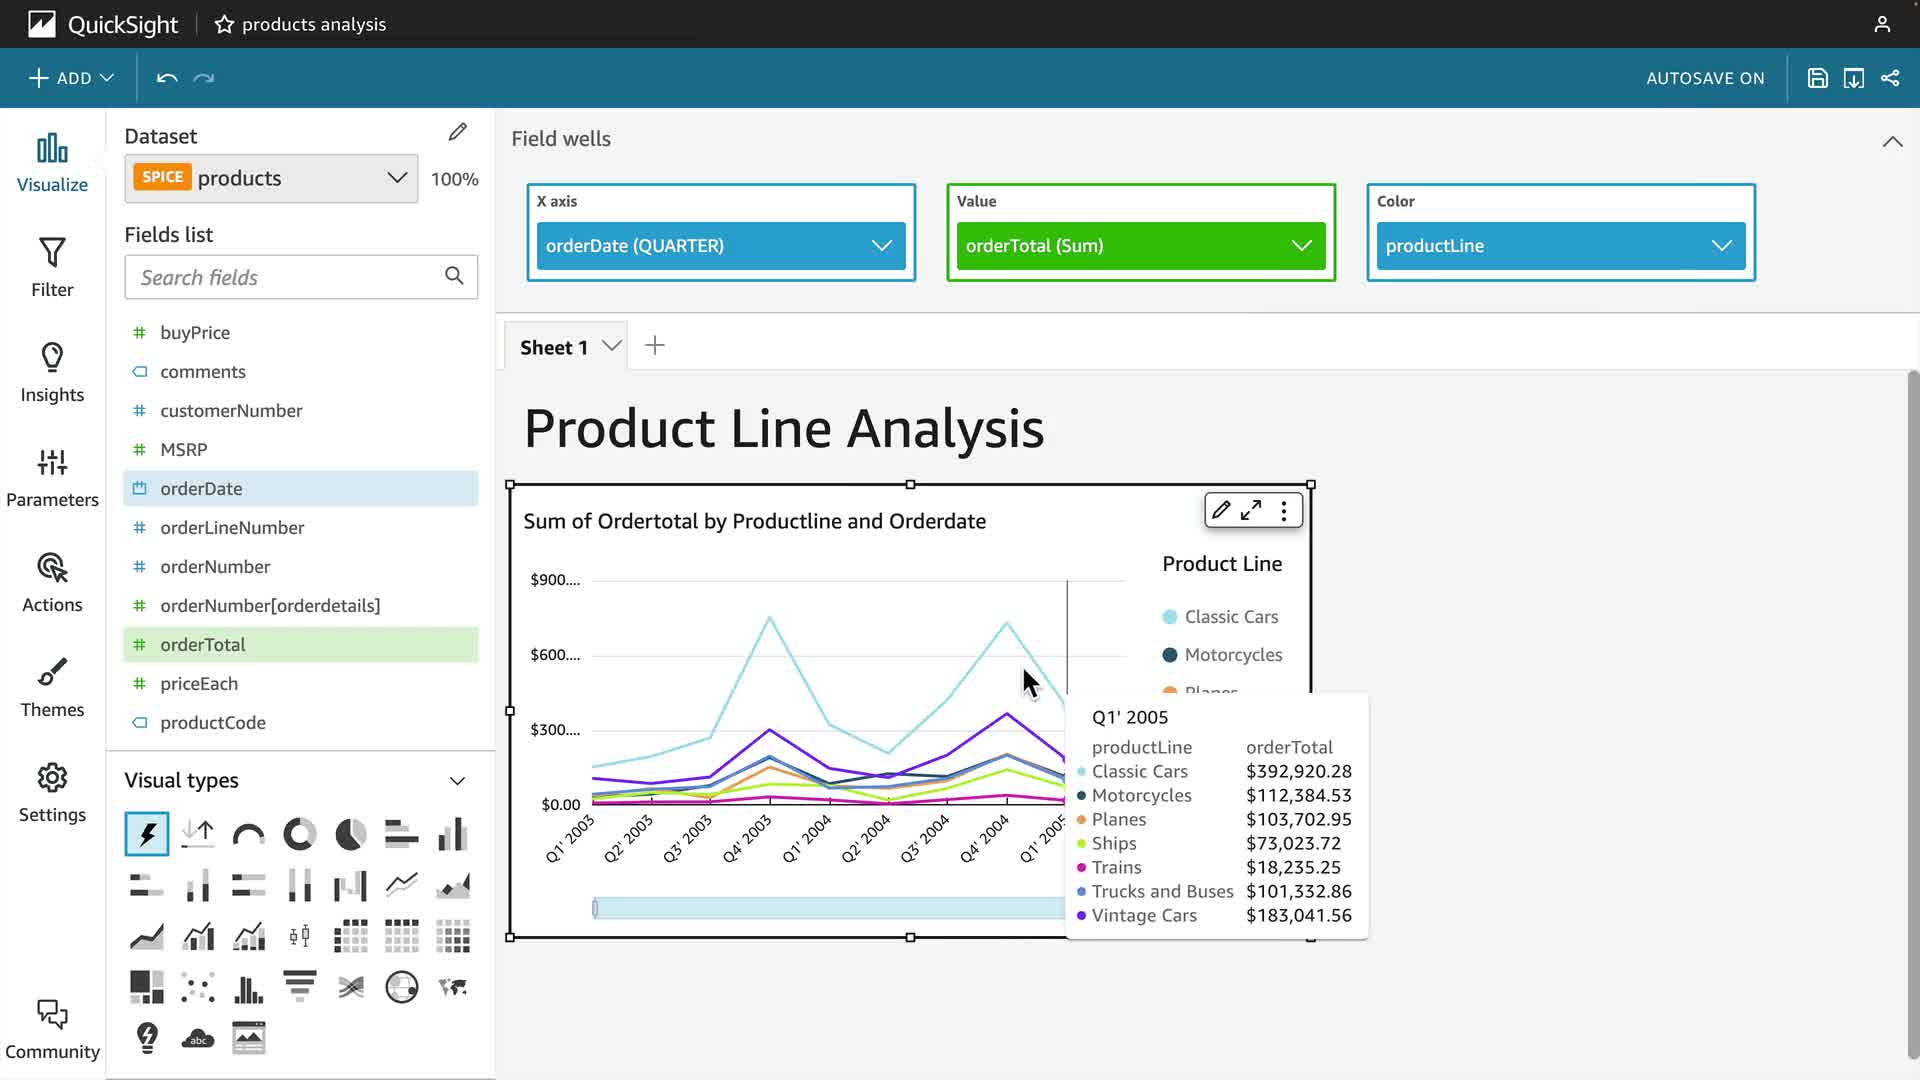Open the ADD menu
This screenshot has height=1080, width=1920.
point(71,78)
